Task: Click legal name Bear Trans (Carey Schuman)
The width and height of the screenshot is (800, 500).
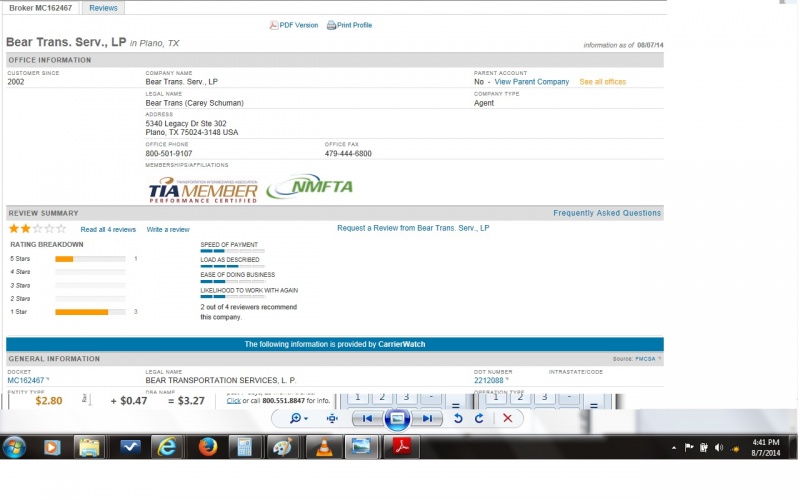Action: [x=194, y=103]
